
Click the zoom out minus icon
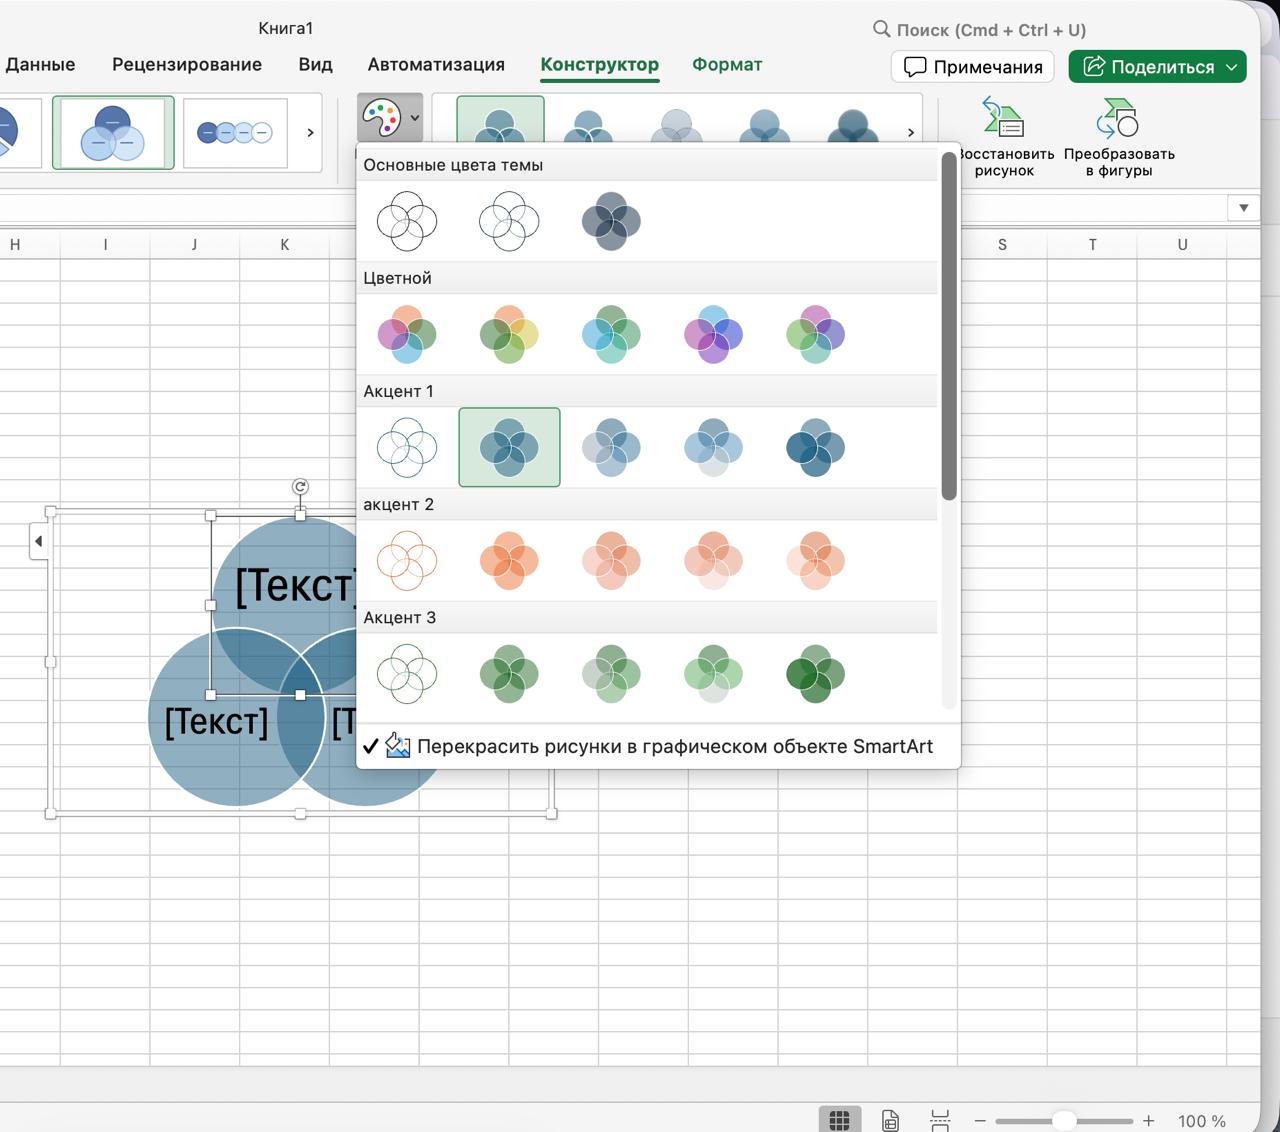pos(980,1121)
